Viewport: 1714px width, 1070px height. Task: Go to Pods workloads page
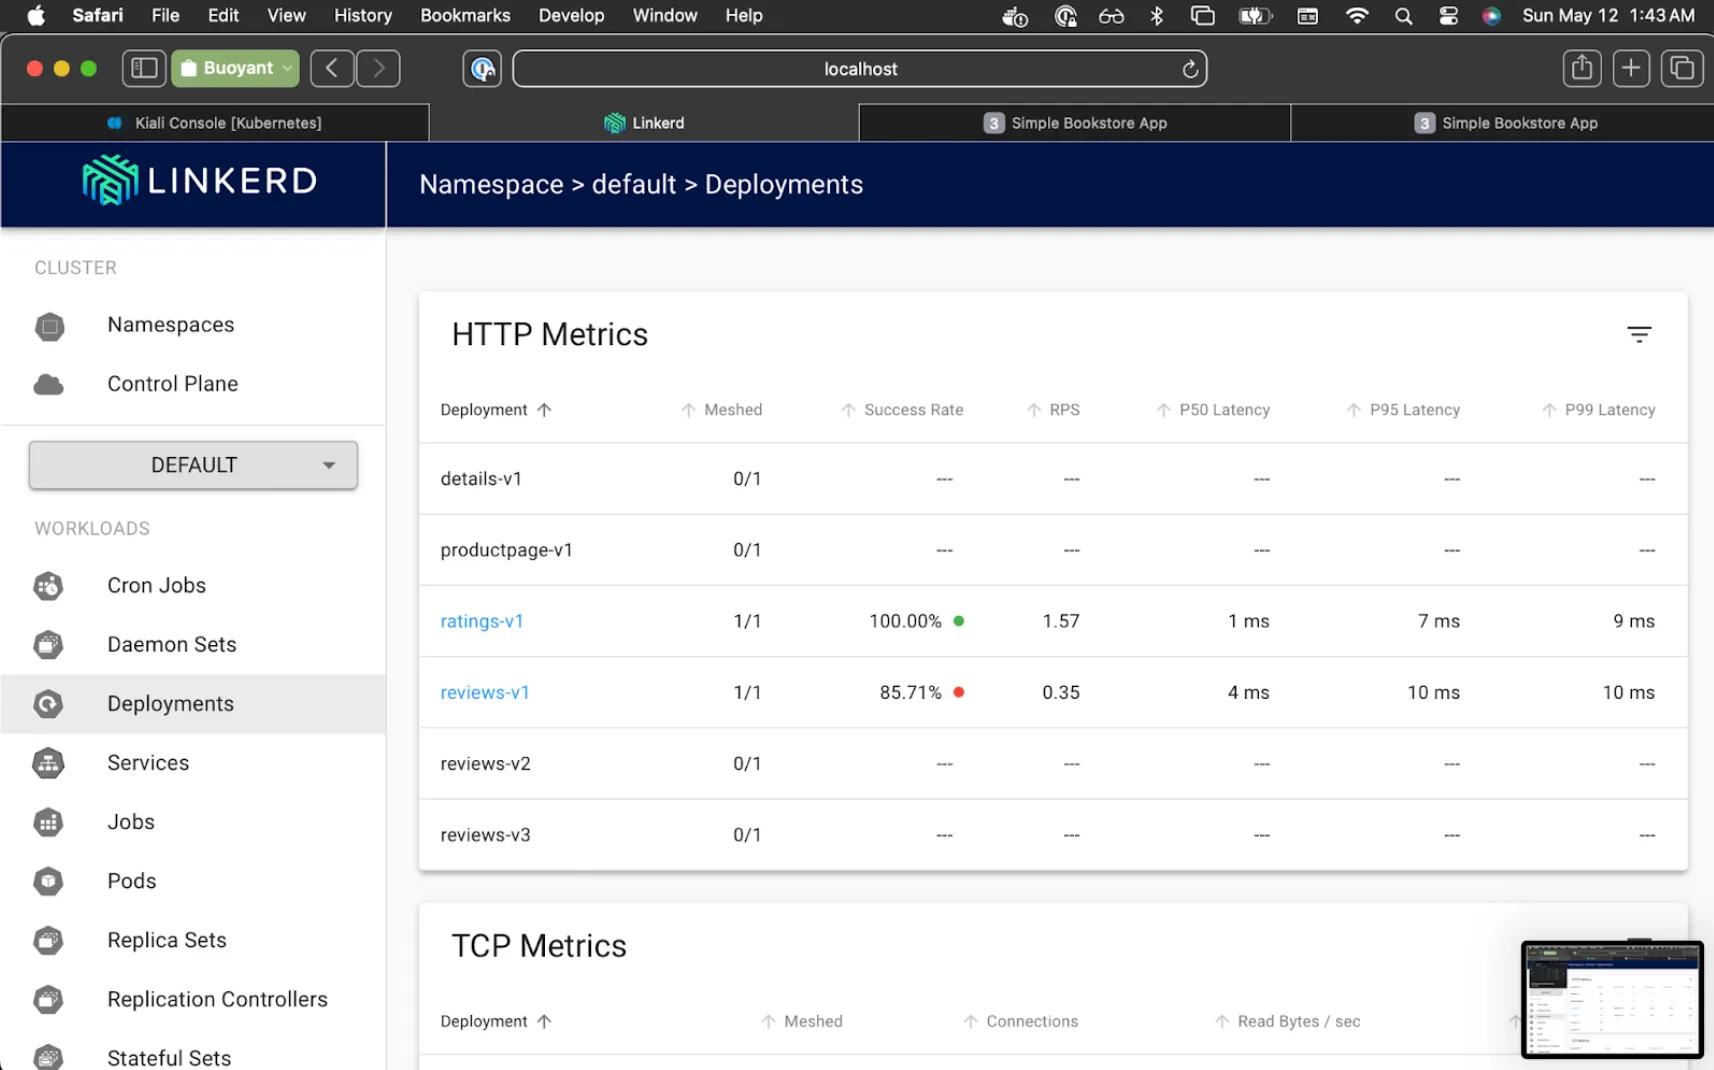coord(132,881)
